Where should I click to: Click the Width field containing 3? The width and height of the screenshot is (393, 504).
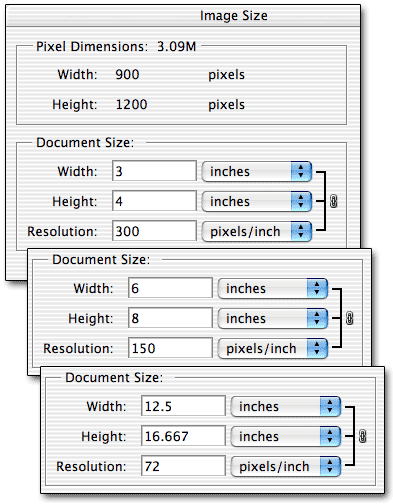pyautogui.click(x=154, y=171)
